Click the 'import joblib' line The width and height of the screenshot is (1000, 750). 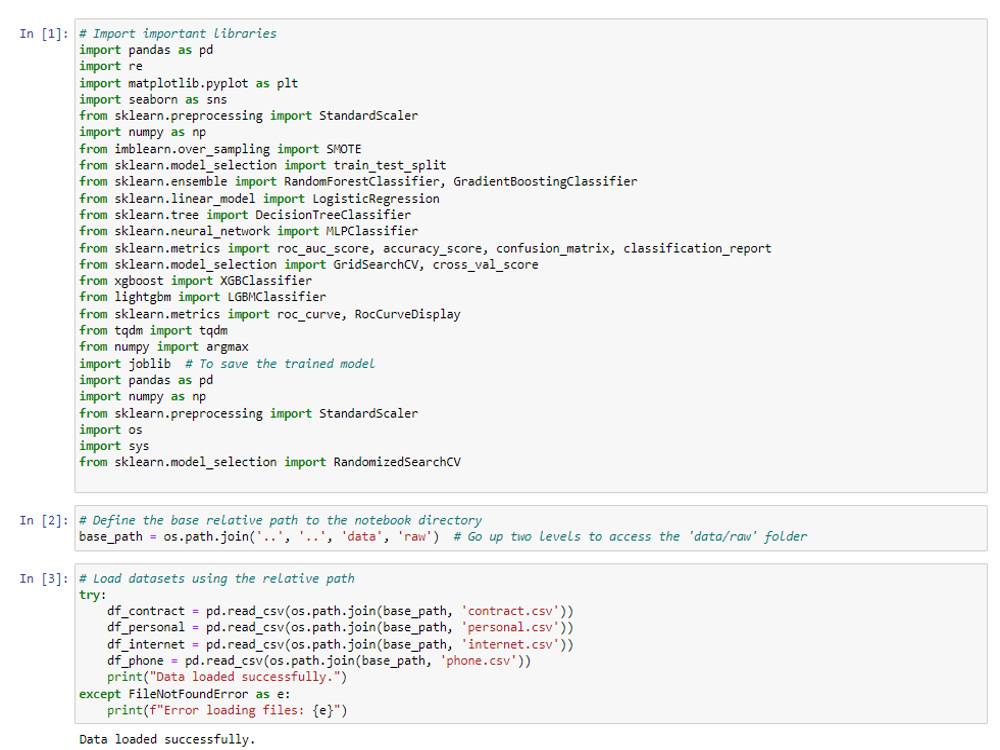click(227, 364)
